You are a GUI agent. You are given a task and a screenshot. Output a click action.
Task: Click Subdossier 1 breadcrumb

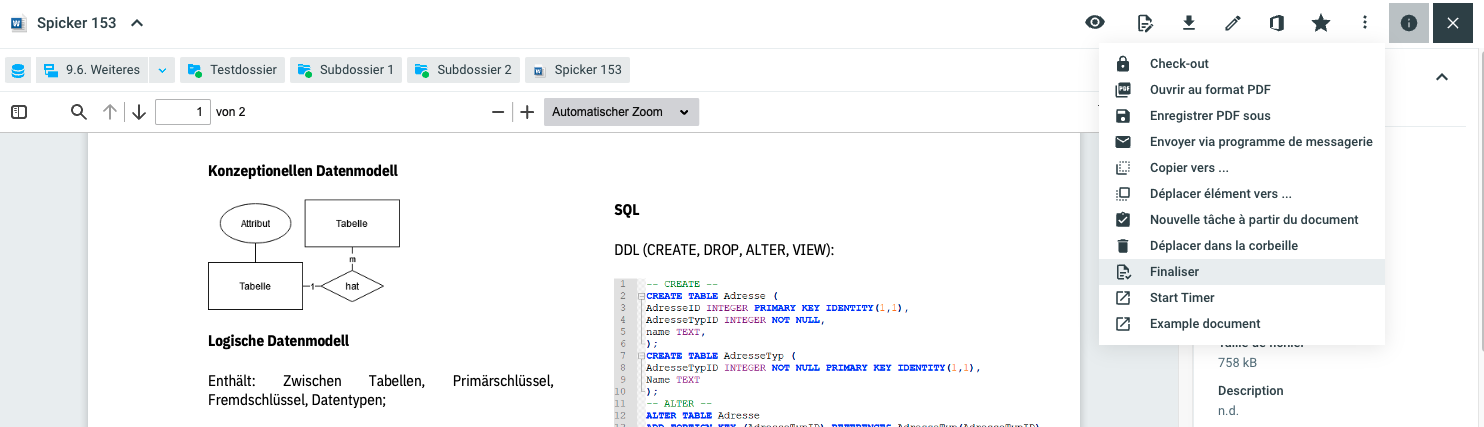click(x=346, y=70)
